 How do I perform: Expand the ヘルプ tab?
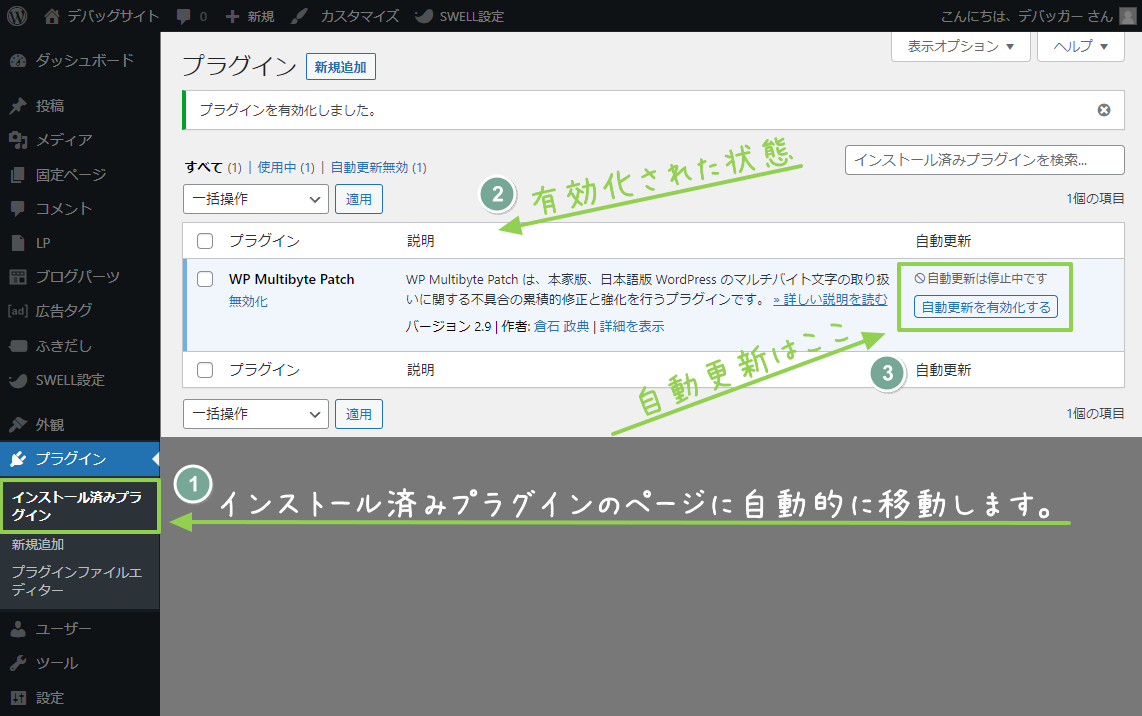tap(1080, 46)
